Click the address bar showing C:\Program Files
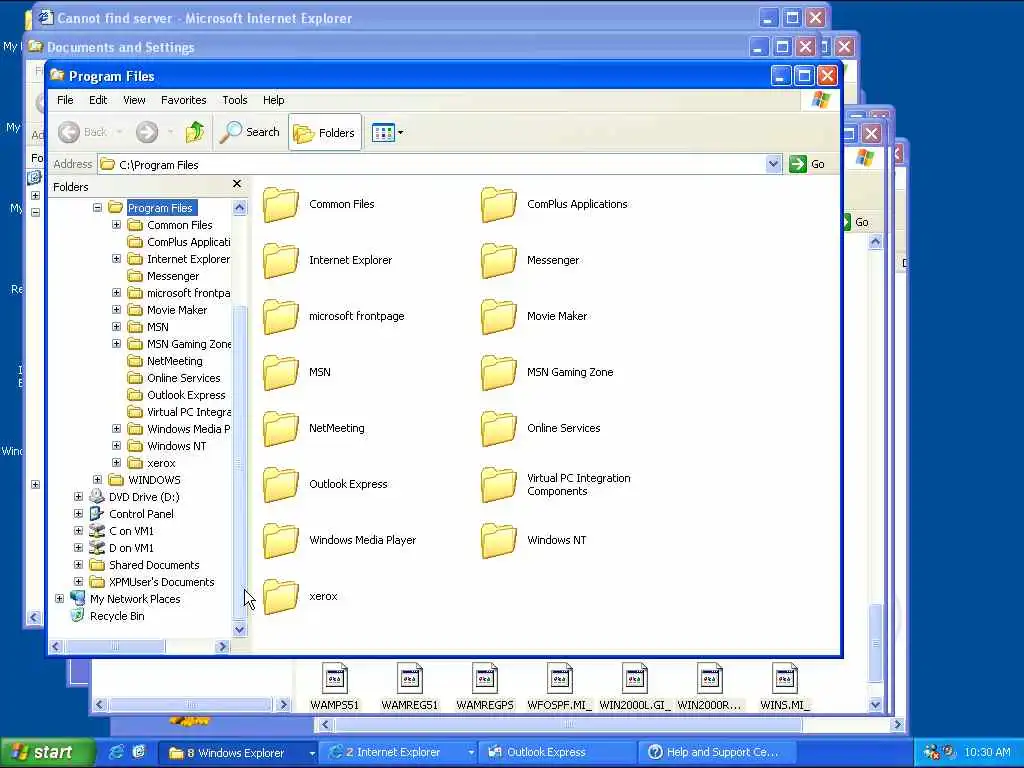The image size is (1024, 768). click(432, 165)
